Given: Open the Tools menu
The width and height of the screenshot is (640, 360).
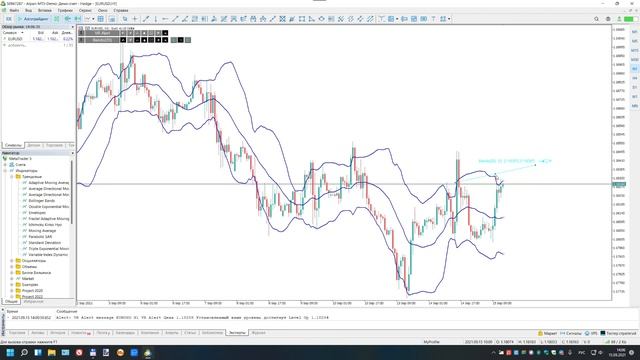Looking at the screenshot, I should click(85, 10).
